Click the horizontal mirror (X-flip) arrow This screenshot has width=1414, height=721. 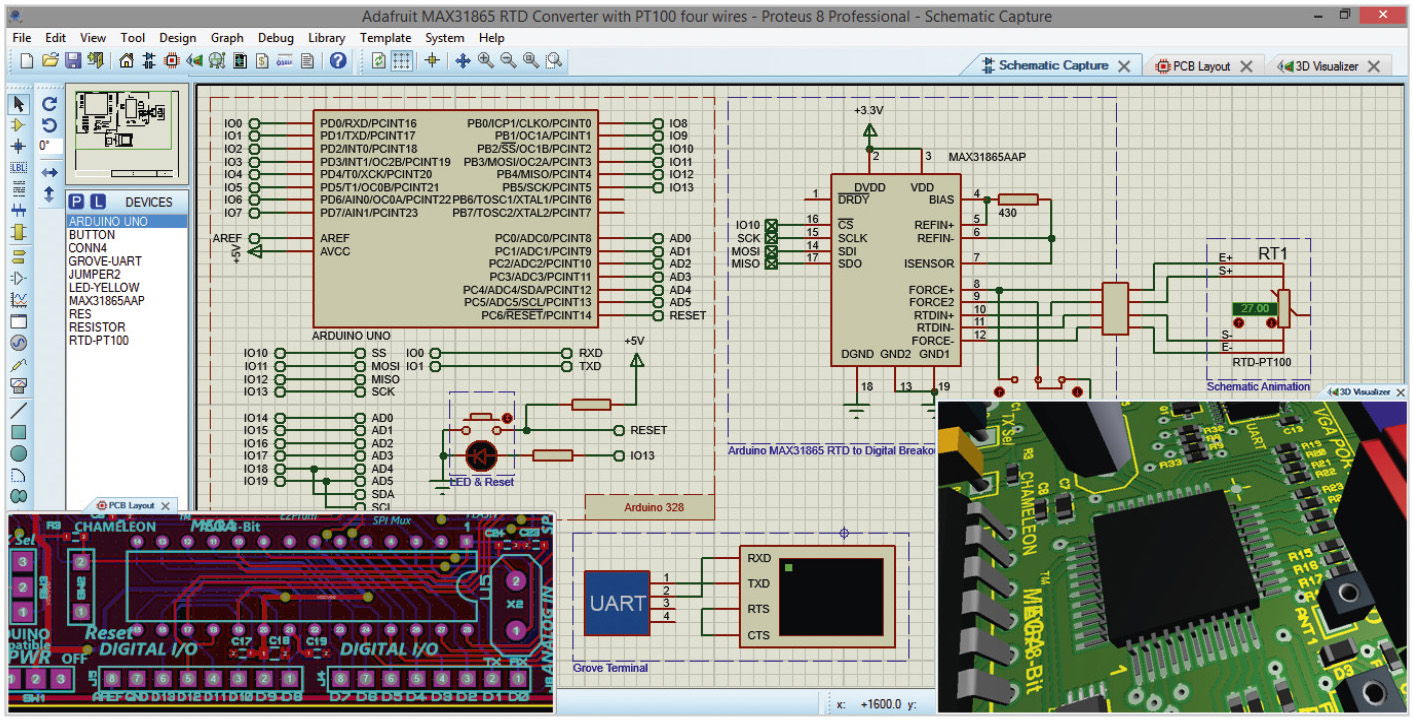[x=49, y=173]
